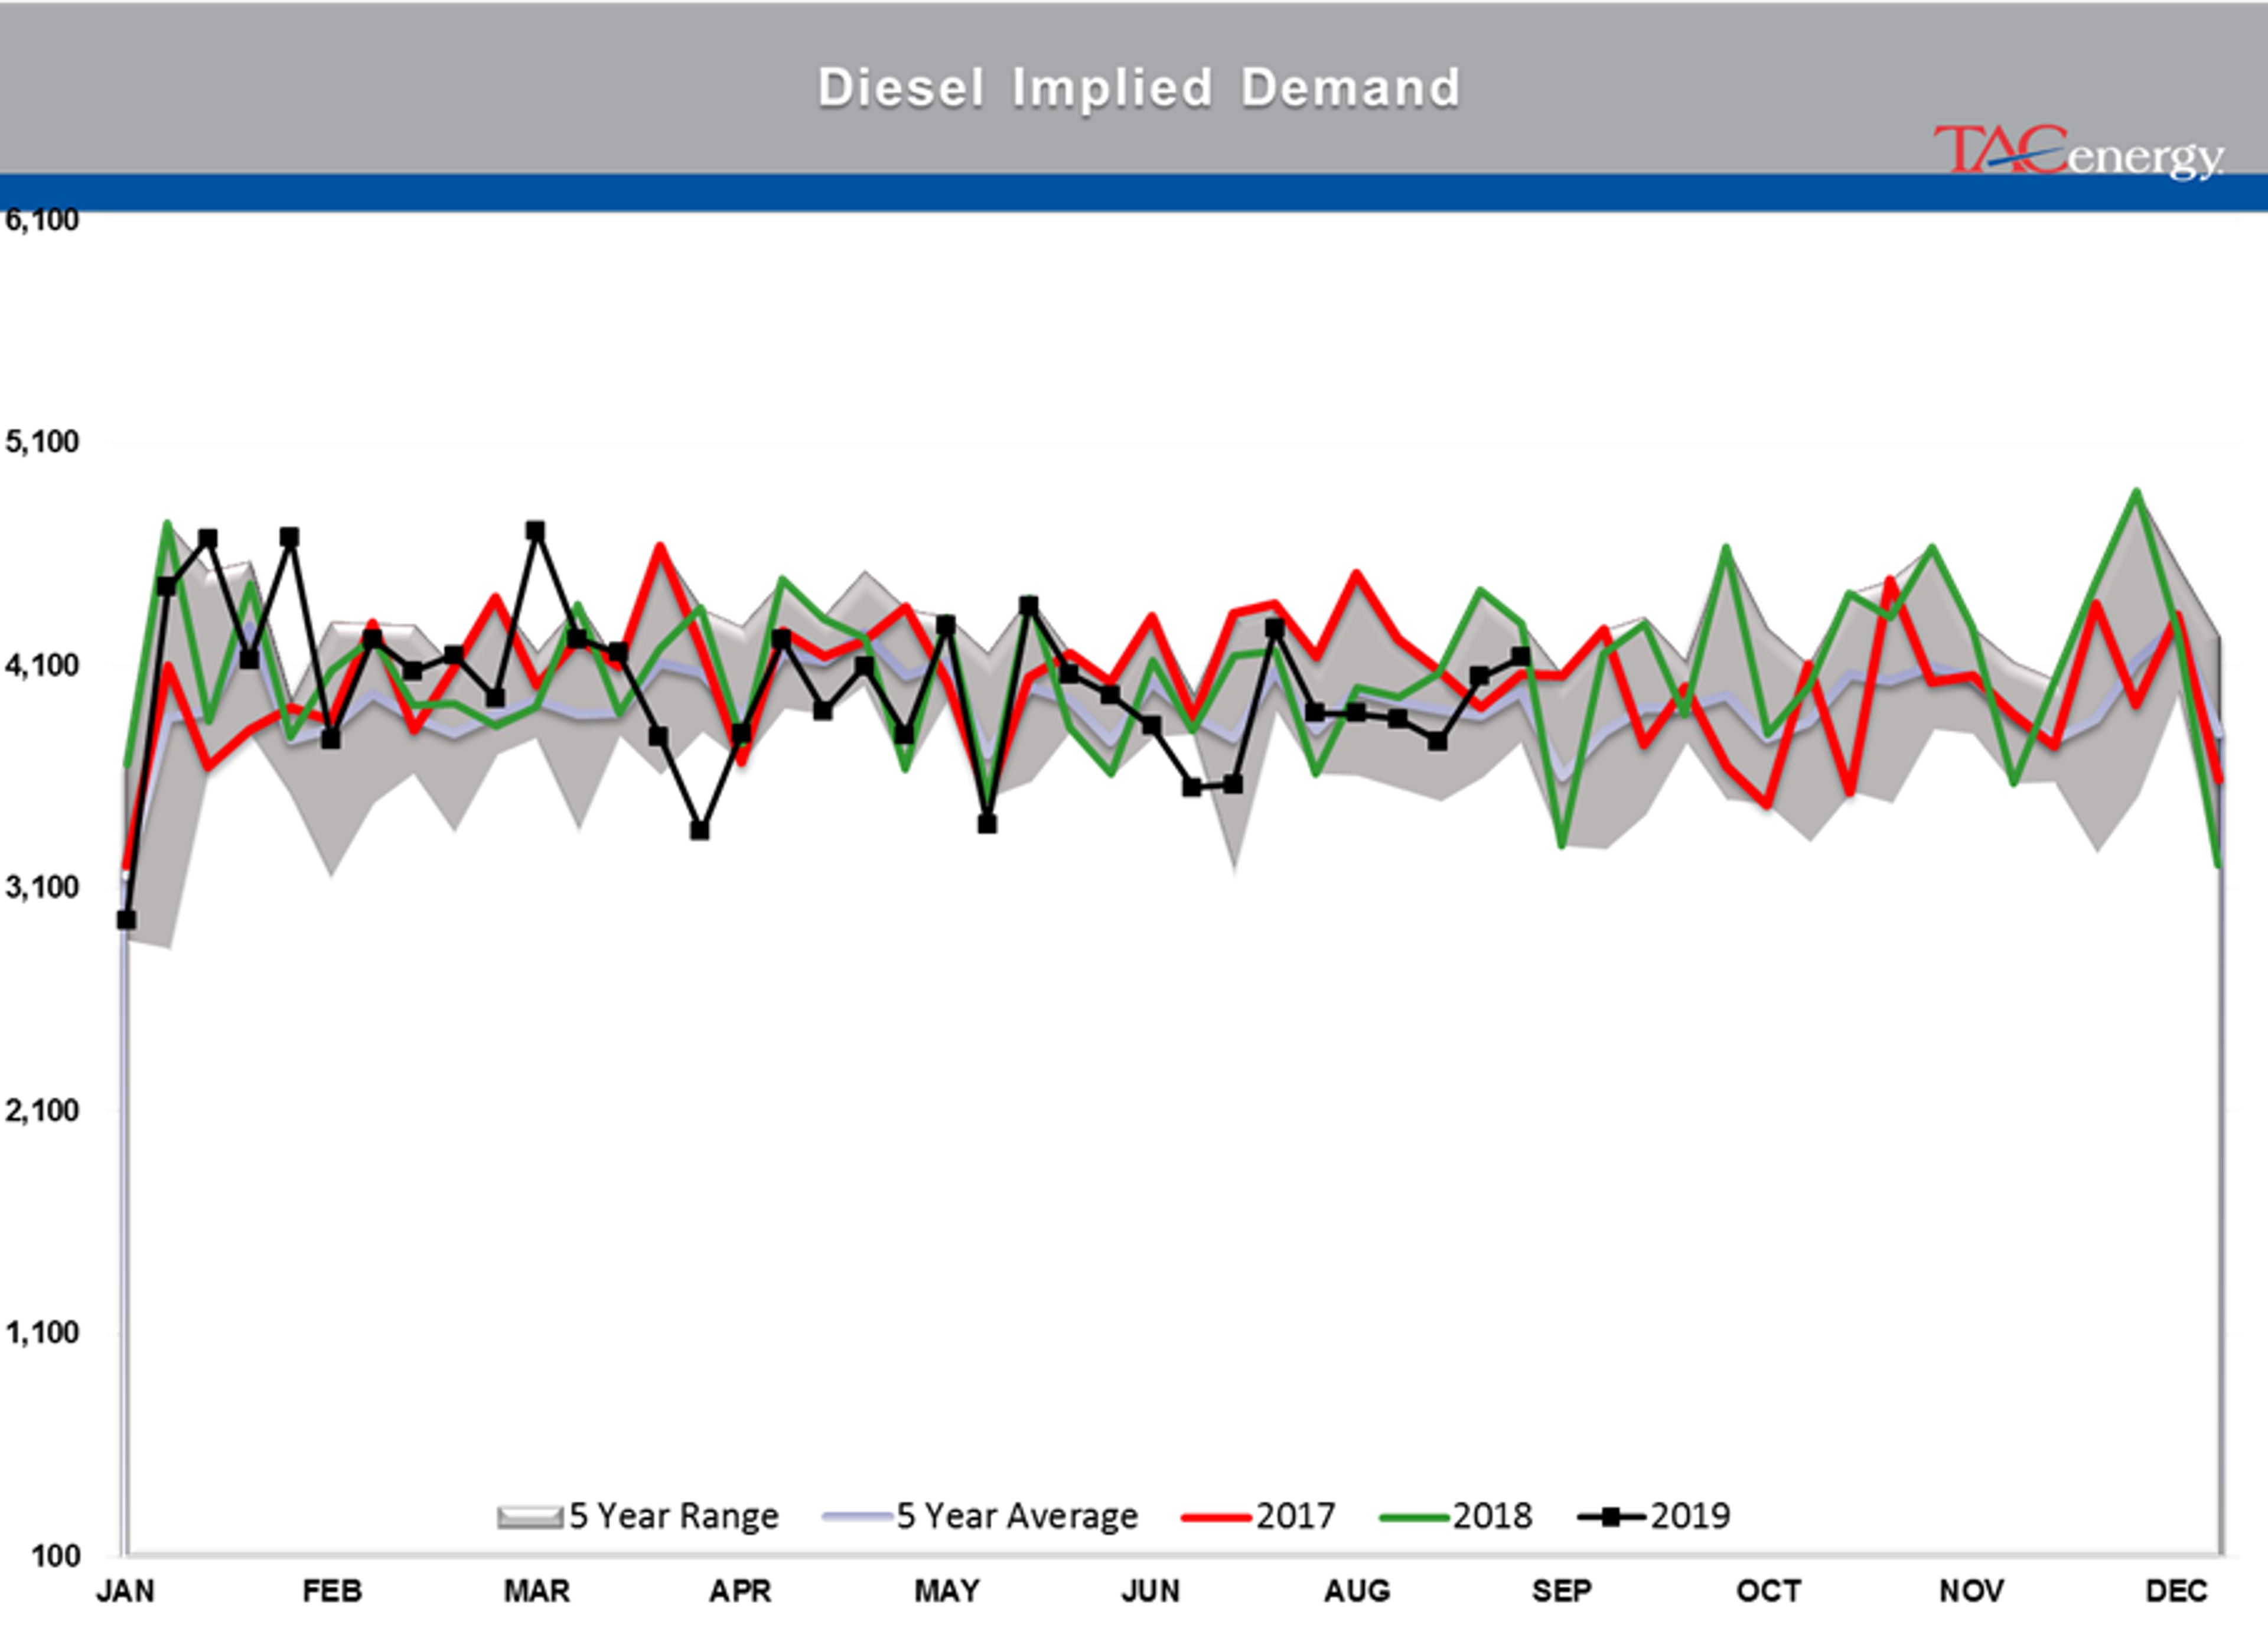Click the 2019 peak marker above MAR
The height and width of the screenshot is (1649, 2268).
pyautogui.click(x=535, y=530)
